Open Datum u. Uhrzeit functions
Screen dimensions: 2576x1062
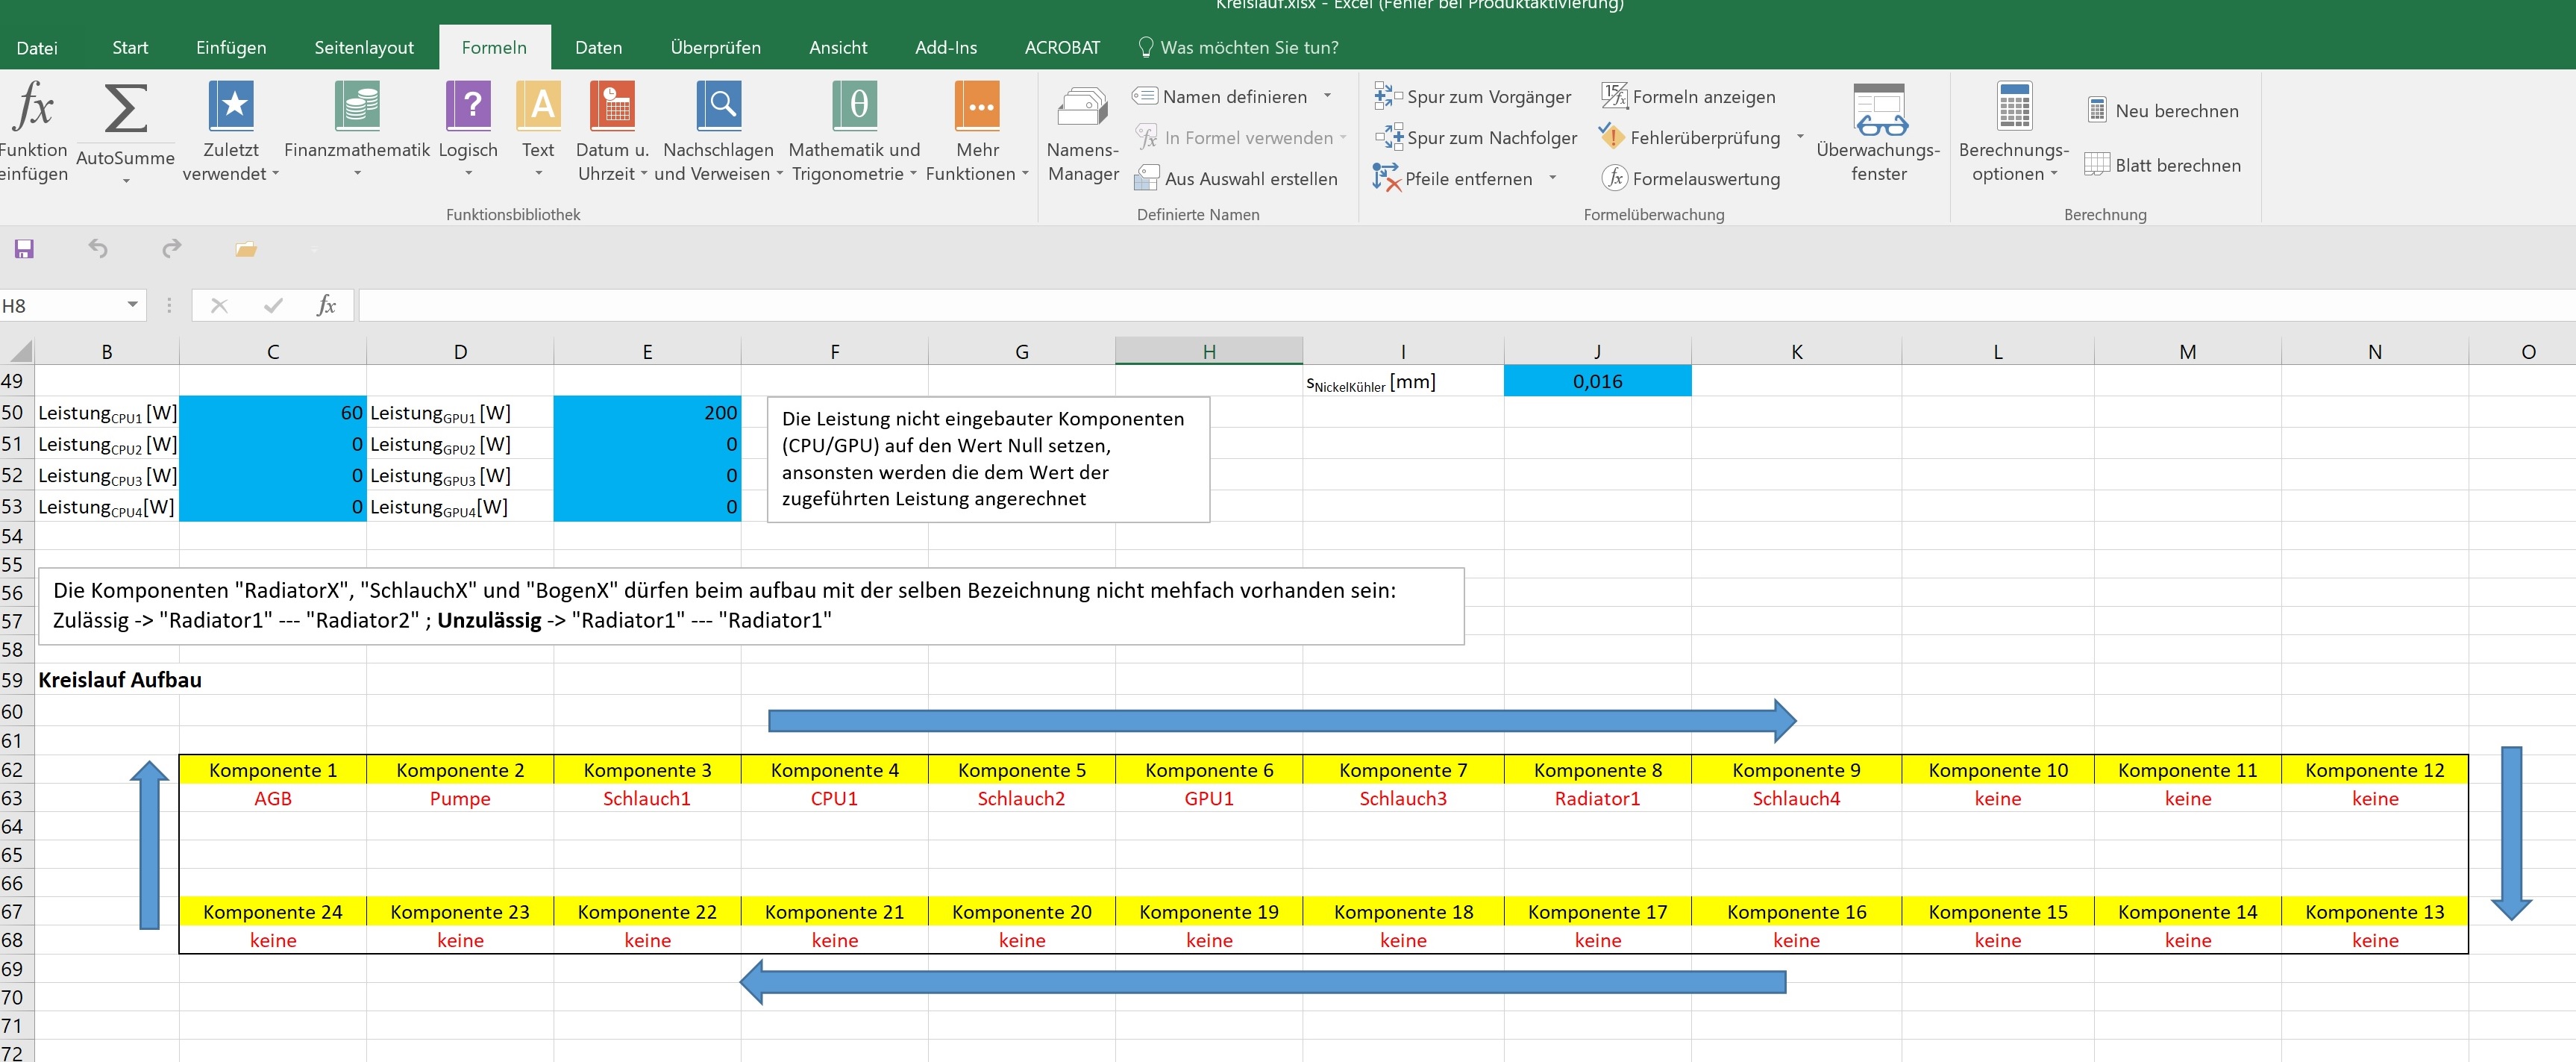pyautogui.click(x=612, y=106)
